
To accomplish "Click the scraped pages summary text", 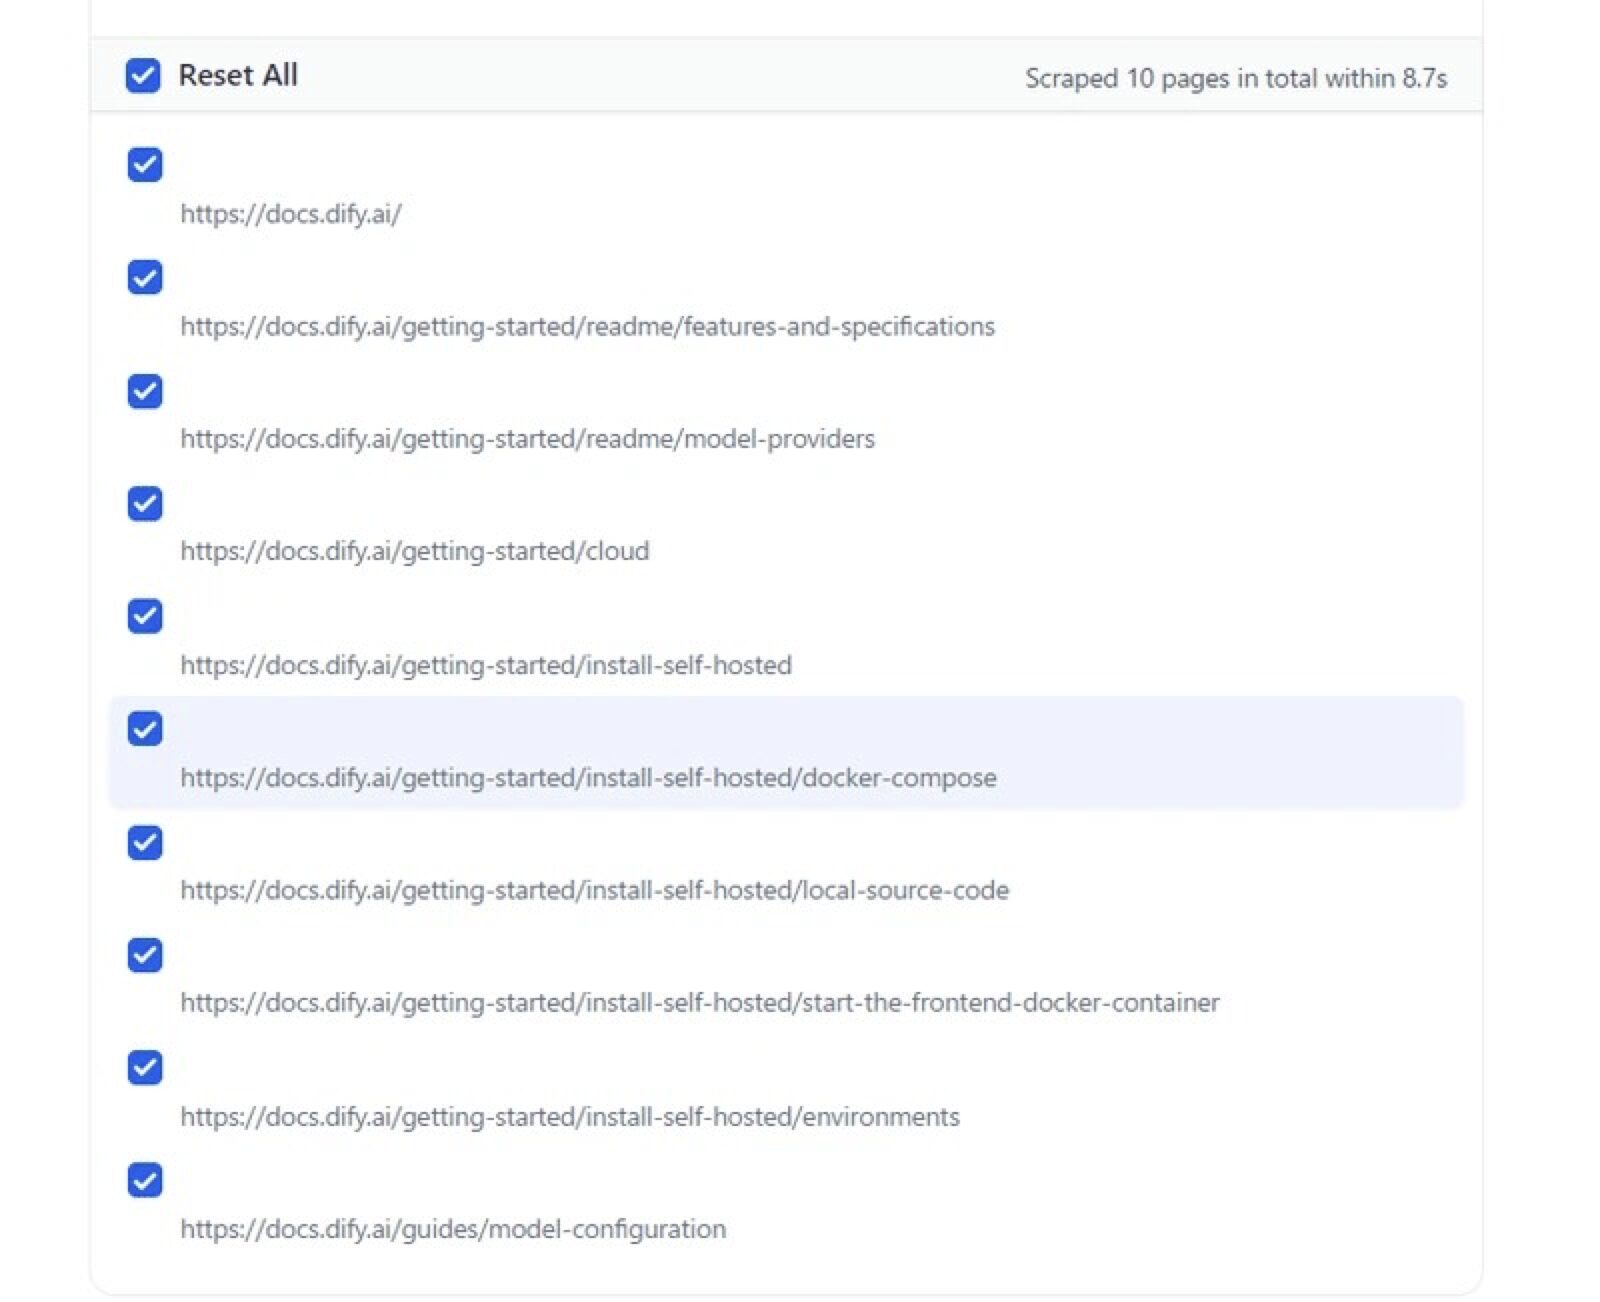I will (x=1235, y=78).
